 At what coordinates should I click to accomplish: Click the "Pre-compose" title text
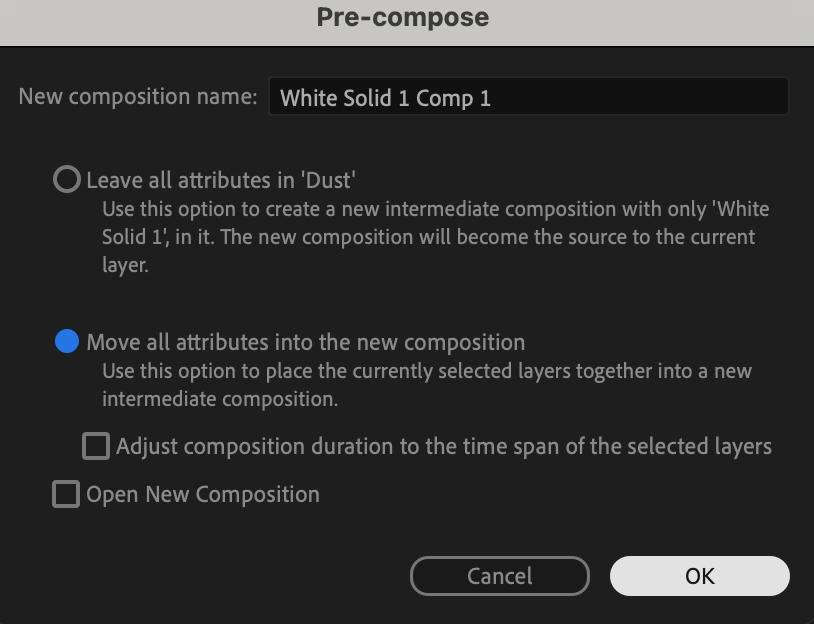(403, 17)
